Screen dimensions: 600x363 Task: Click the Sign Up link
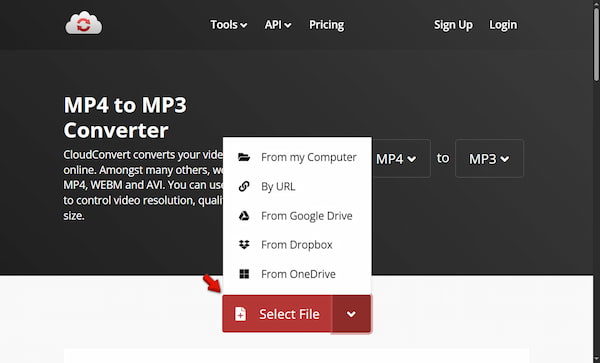(x=453, y=25)
